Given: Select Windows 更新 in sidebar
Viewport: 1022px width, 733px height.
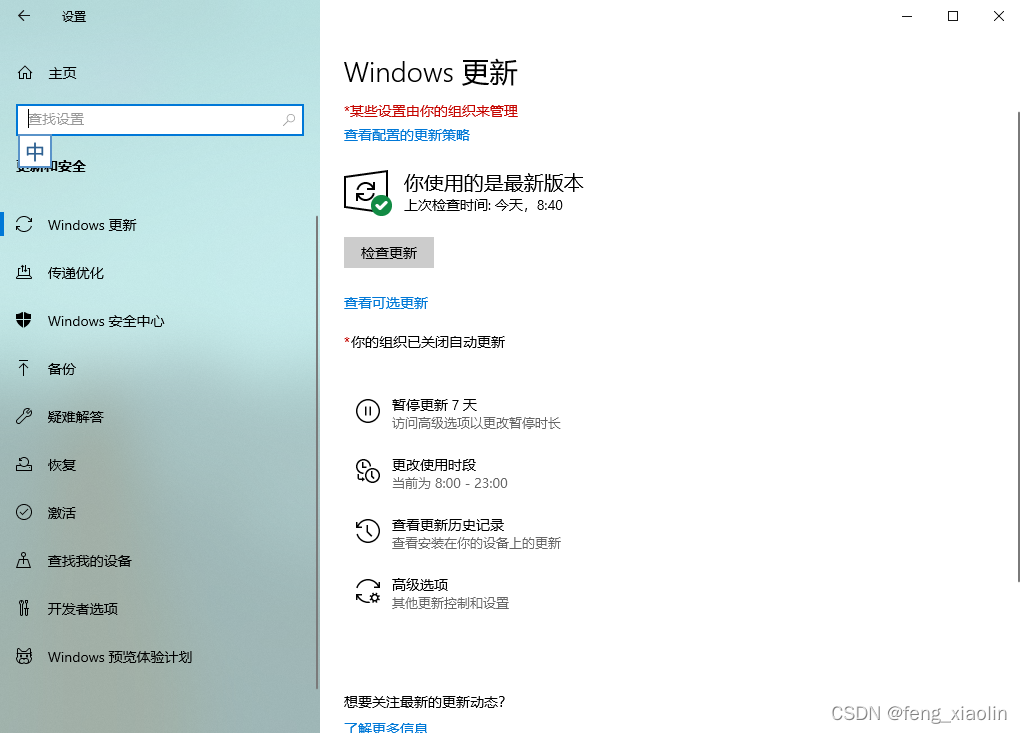Looking at the screenshot, I should point(92,225).
